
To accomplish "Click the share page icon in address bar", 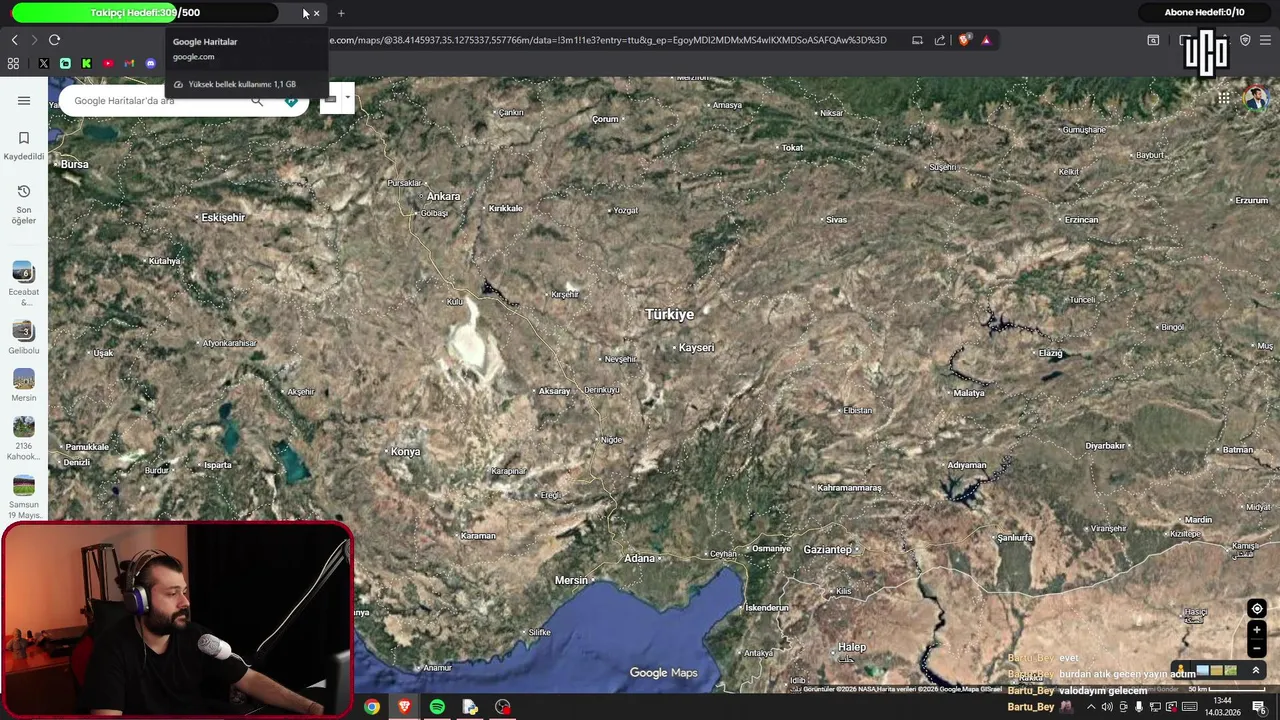I will [940, 40].
